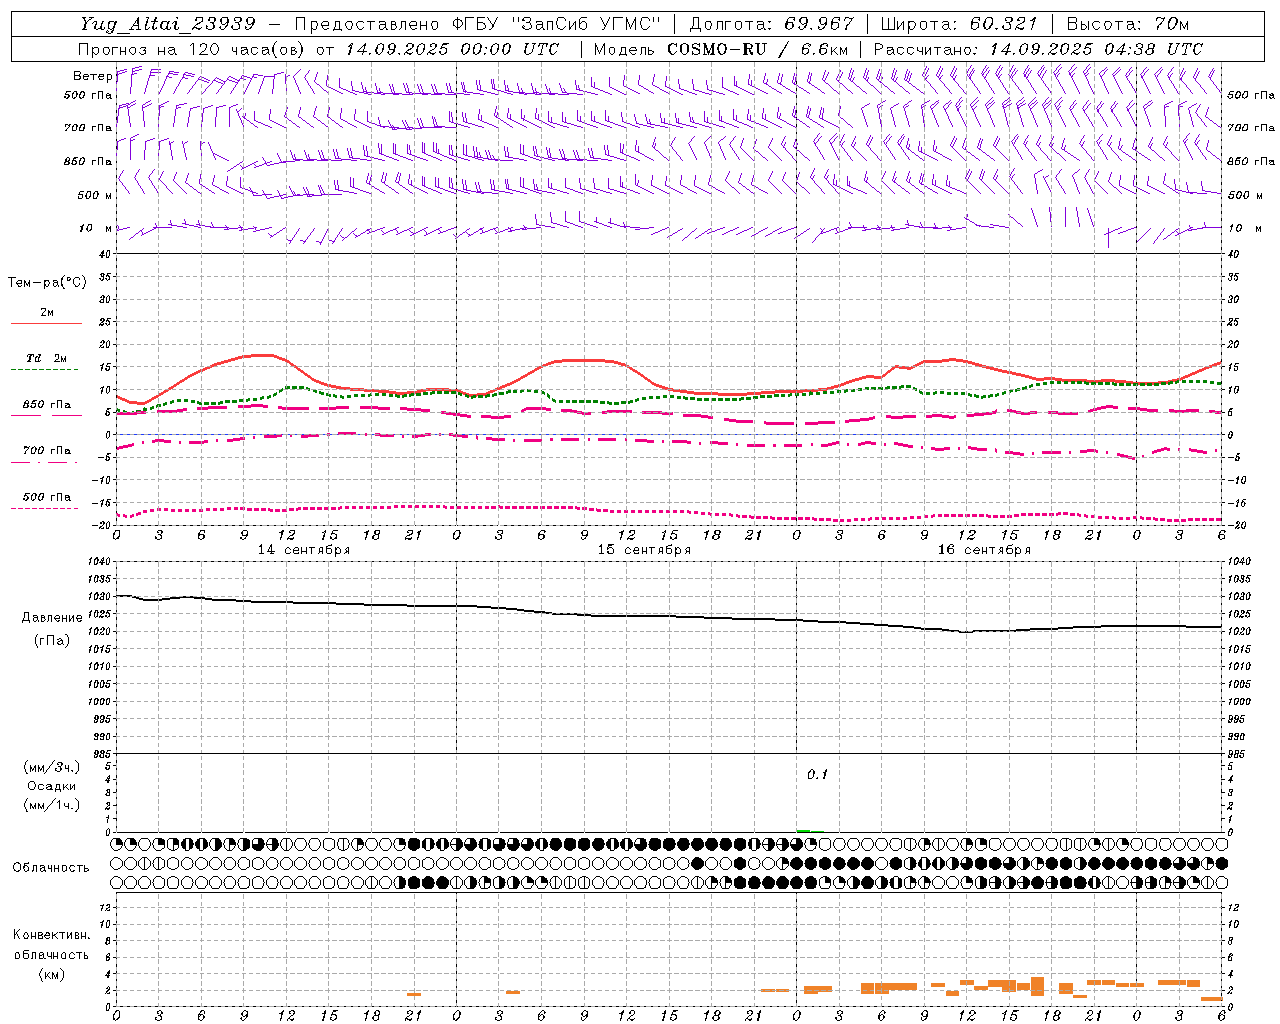Select the forecast text Прогноз на 120 часа(ов)
This screenshot has height=1024, width=1280.
[192, 49]
